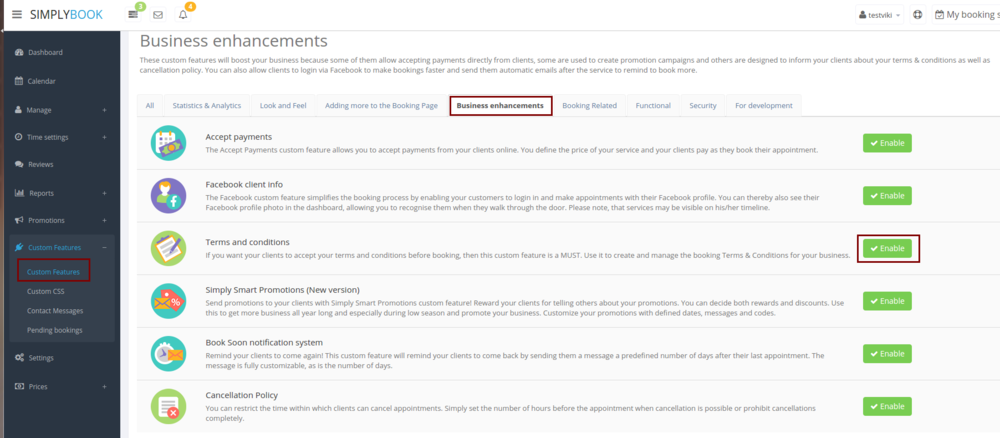
Task: Go to Pending bookings in sidebar
Action: 55,329
